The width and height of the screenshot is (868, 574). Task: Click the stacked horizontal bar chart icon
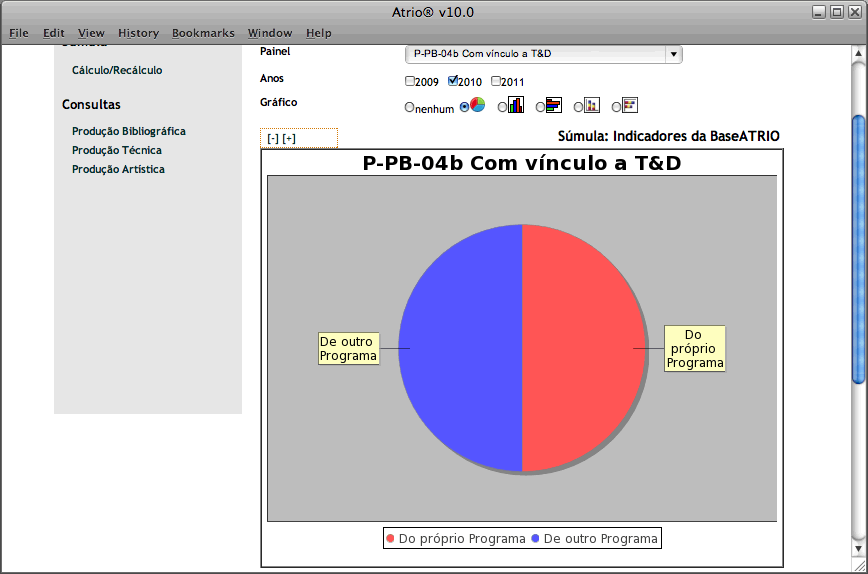tap(630, 105)
